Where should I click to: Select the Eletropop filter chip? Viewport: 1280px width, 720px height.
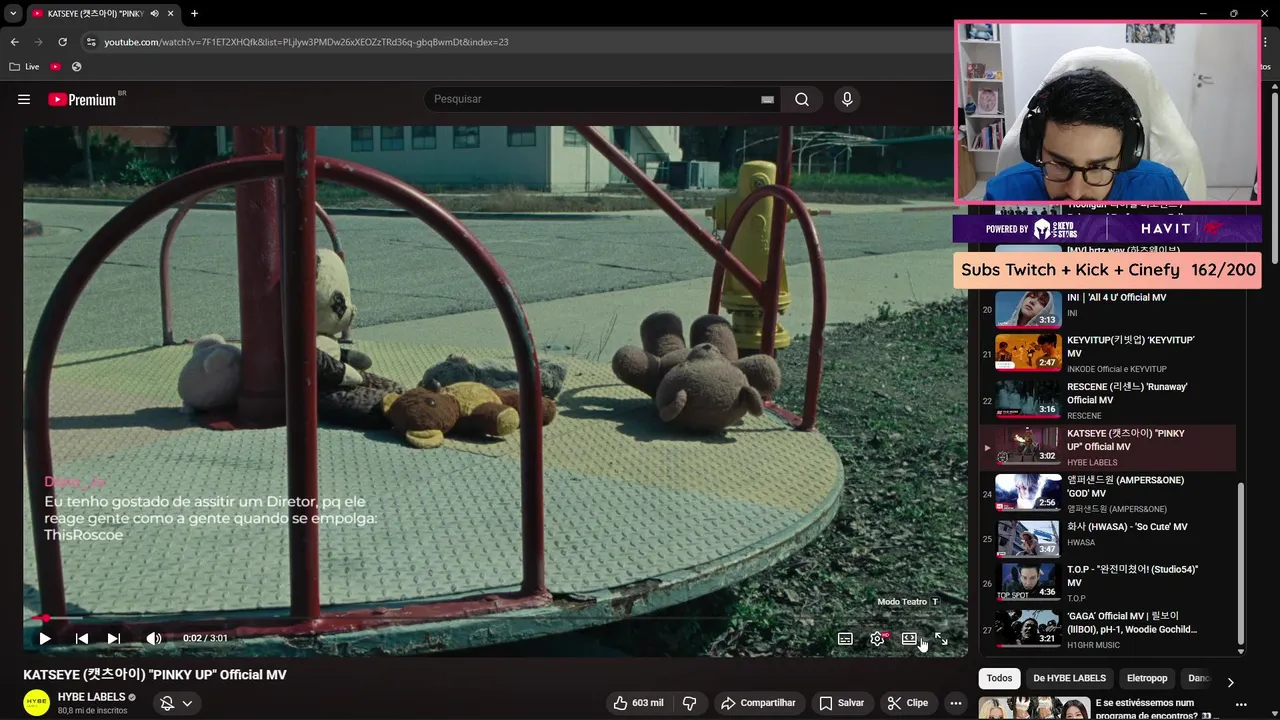coord(1147,678)
